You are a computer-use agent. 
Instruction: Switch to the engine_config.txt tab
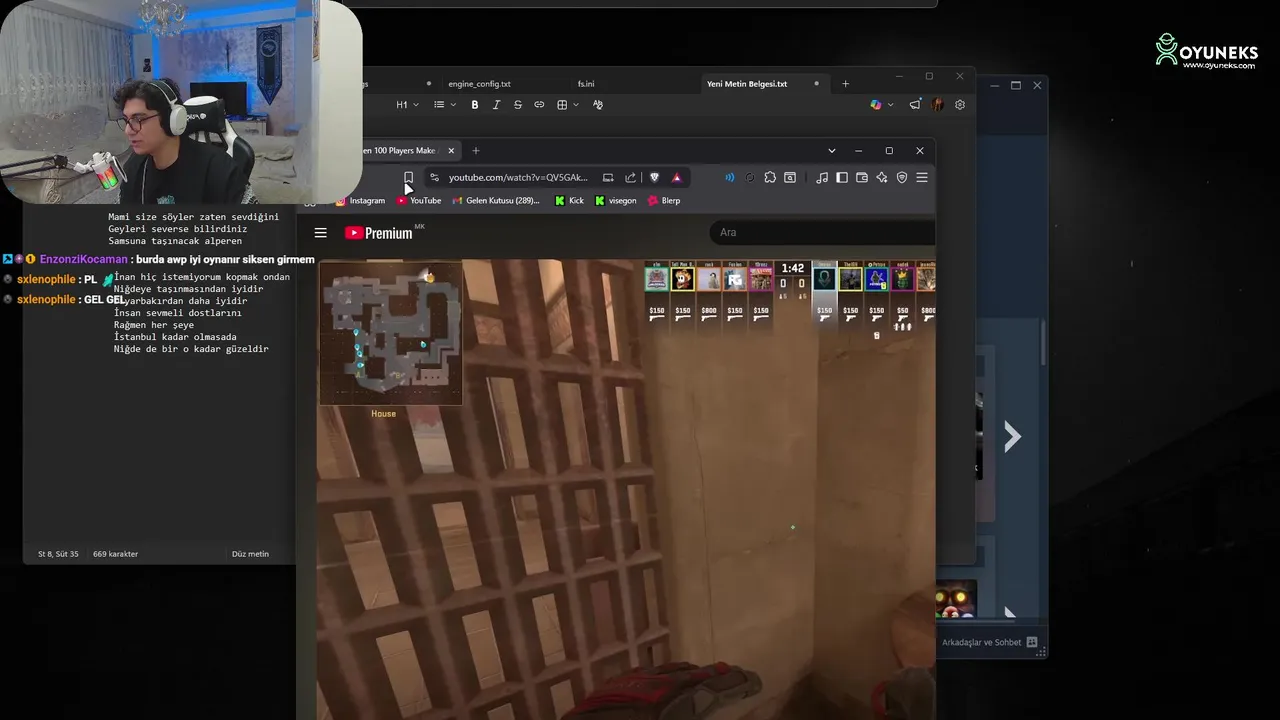479,84
